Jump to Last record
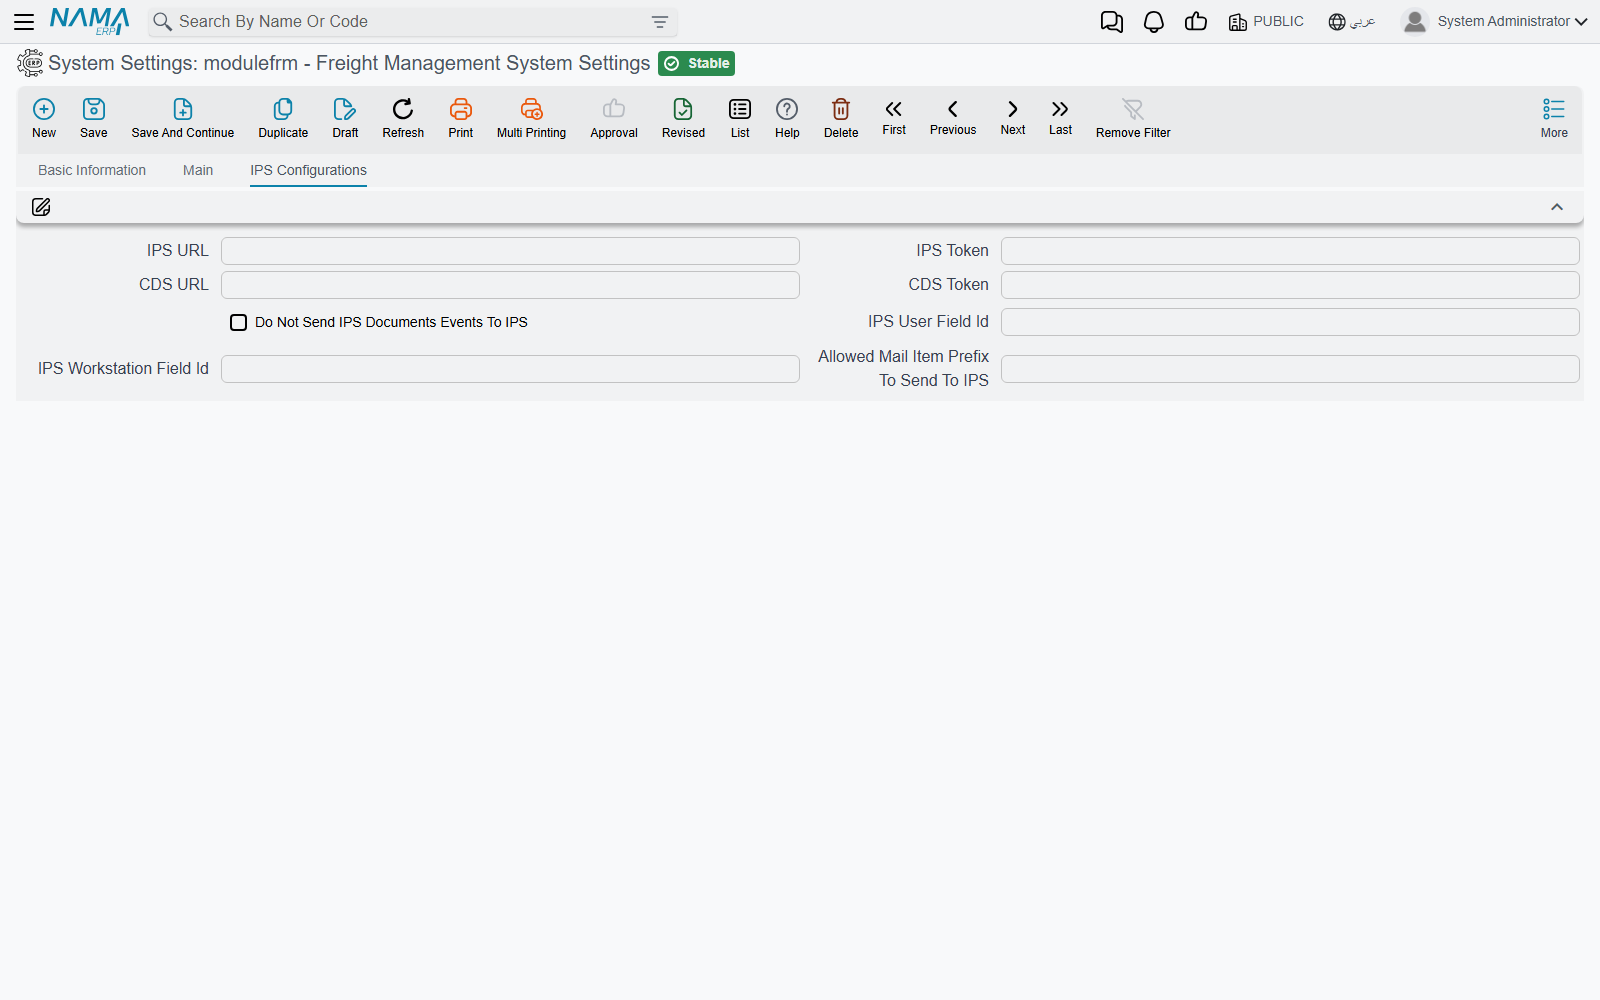This screenshot has height=1000, width=1600. coord(1060,117)
